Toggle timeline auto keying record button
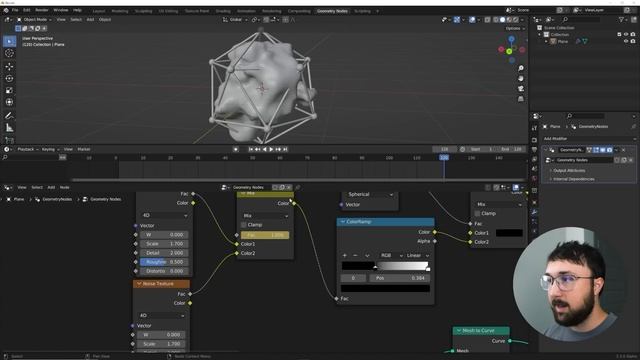Viewport: 640px width, 360px height. [x=236, y=149]
